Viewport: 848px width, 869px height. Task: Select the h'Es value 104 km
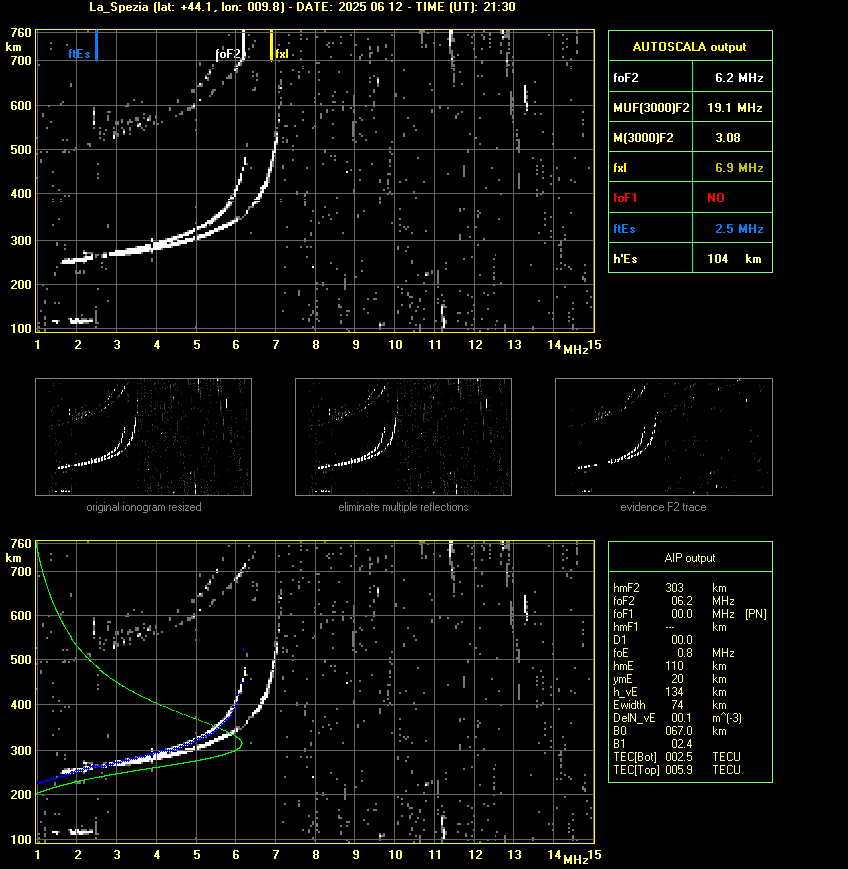(732, 259)
